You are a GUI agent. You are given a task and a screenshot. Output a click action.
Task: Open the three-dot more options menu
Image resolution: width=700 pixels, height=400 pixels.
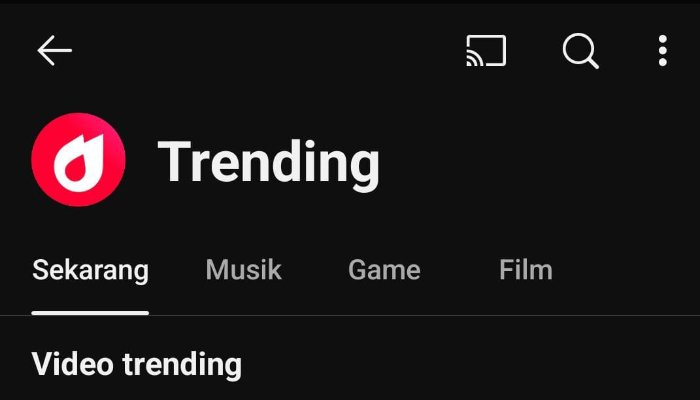tap(662, 51)
